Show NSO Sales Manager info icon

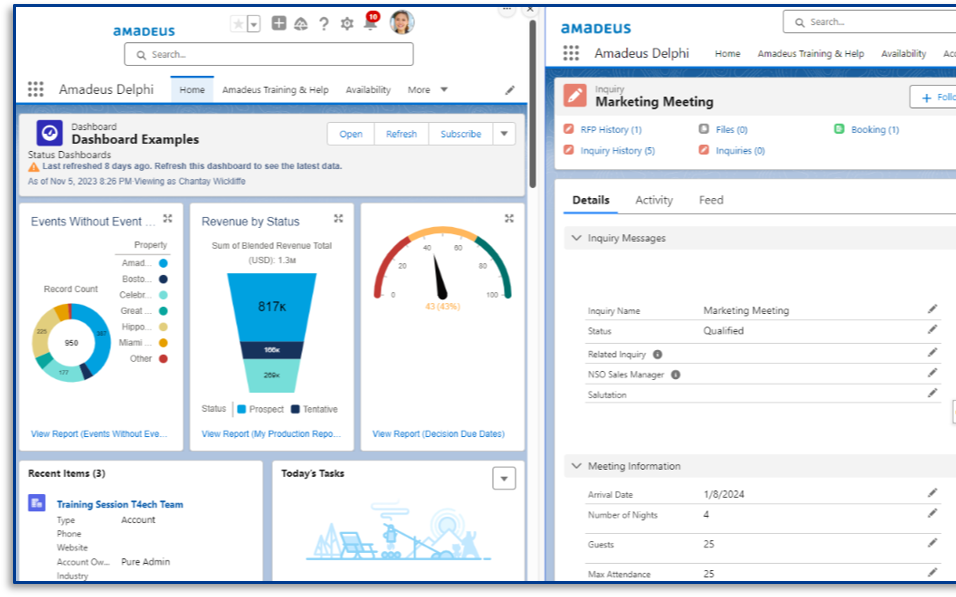pyautogui.click(x=676, y=374)
